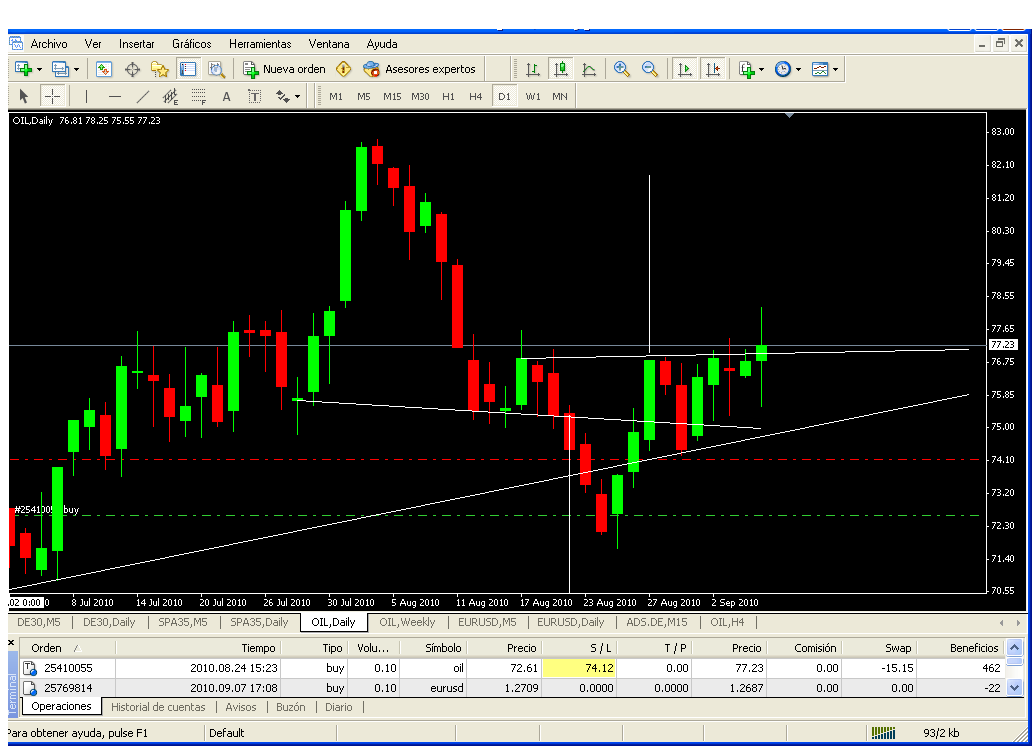
Task: Open the Diario terminal tab
Action: tap(338, 707)
